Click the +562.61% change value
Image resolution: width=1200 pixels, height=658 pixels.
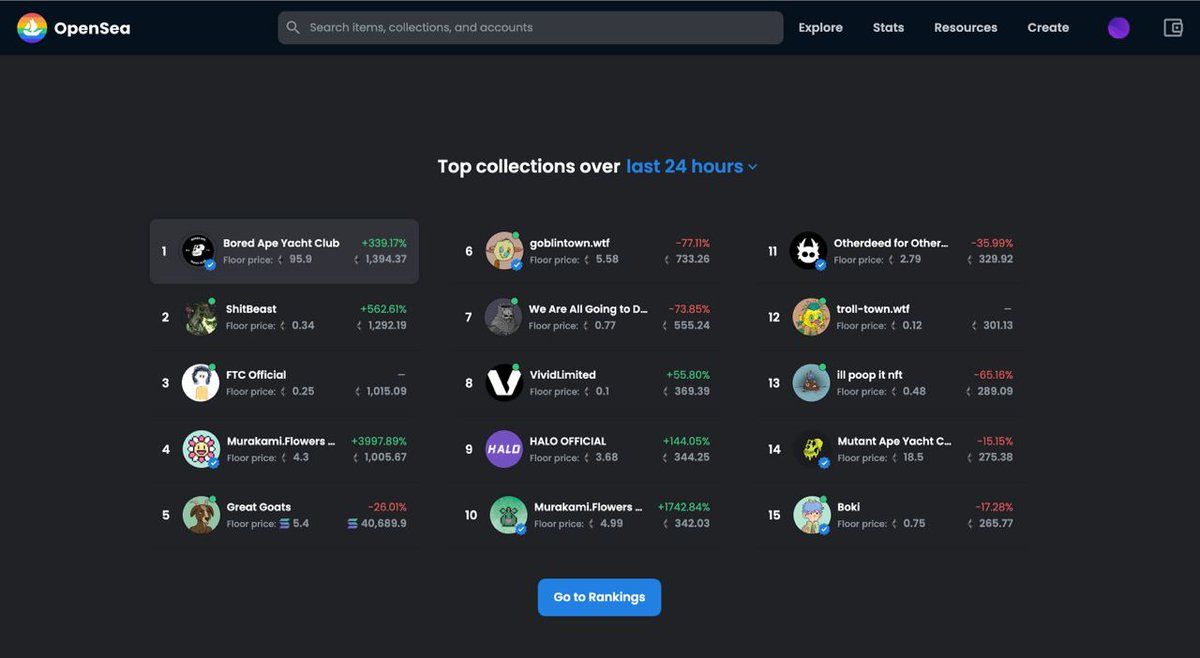click(383, 309)
